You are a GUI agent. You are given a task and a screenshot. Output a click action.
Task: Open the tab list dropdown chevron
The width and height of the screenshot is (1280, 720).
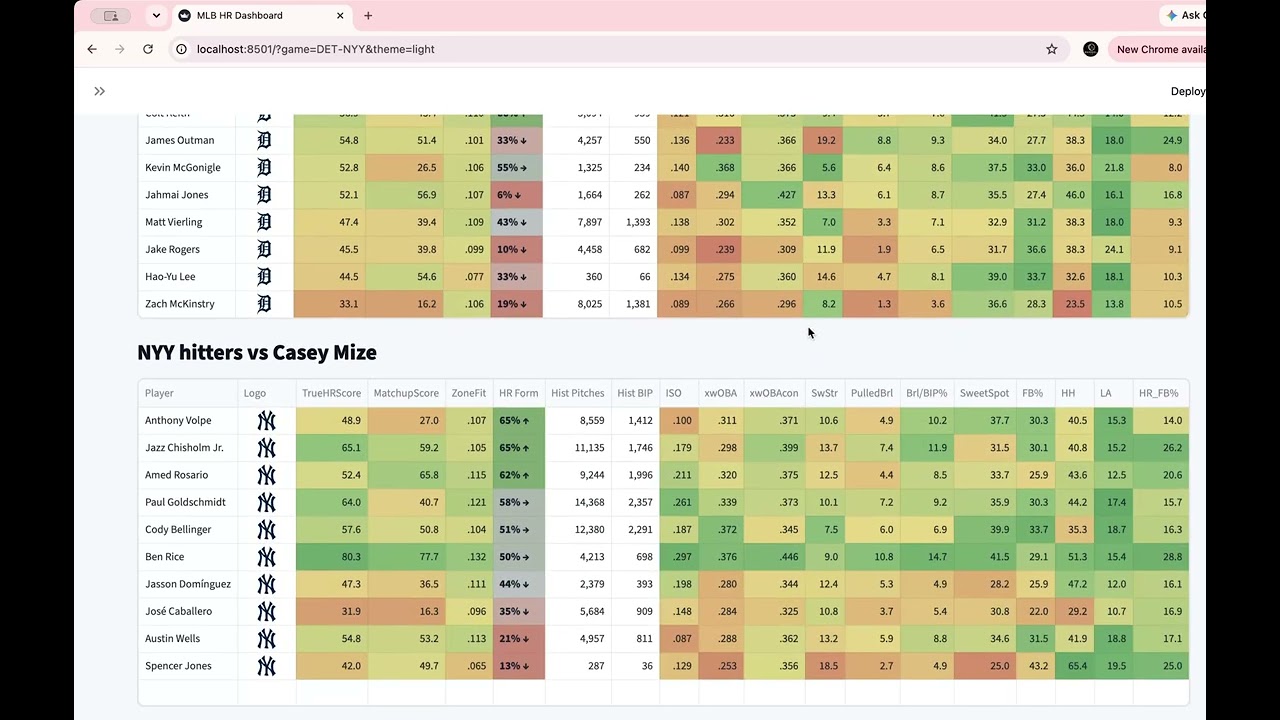(156, 16)
